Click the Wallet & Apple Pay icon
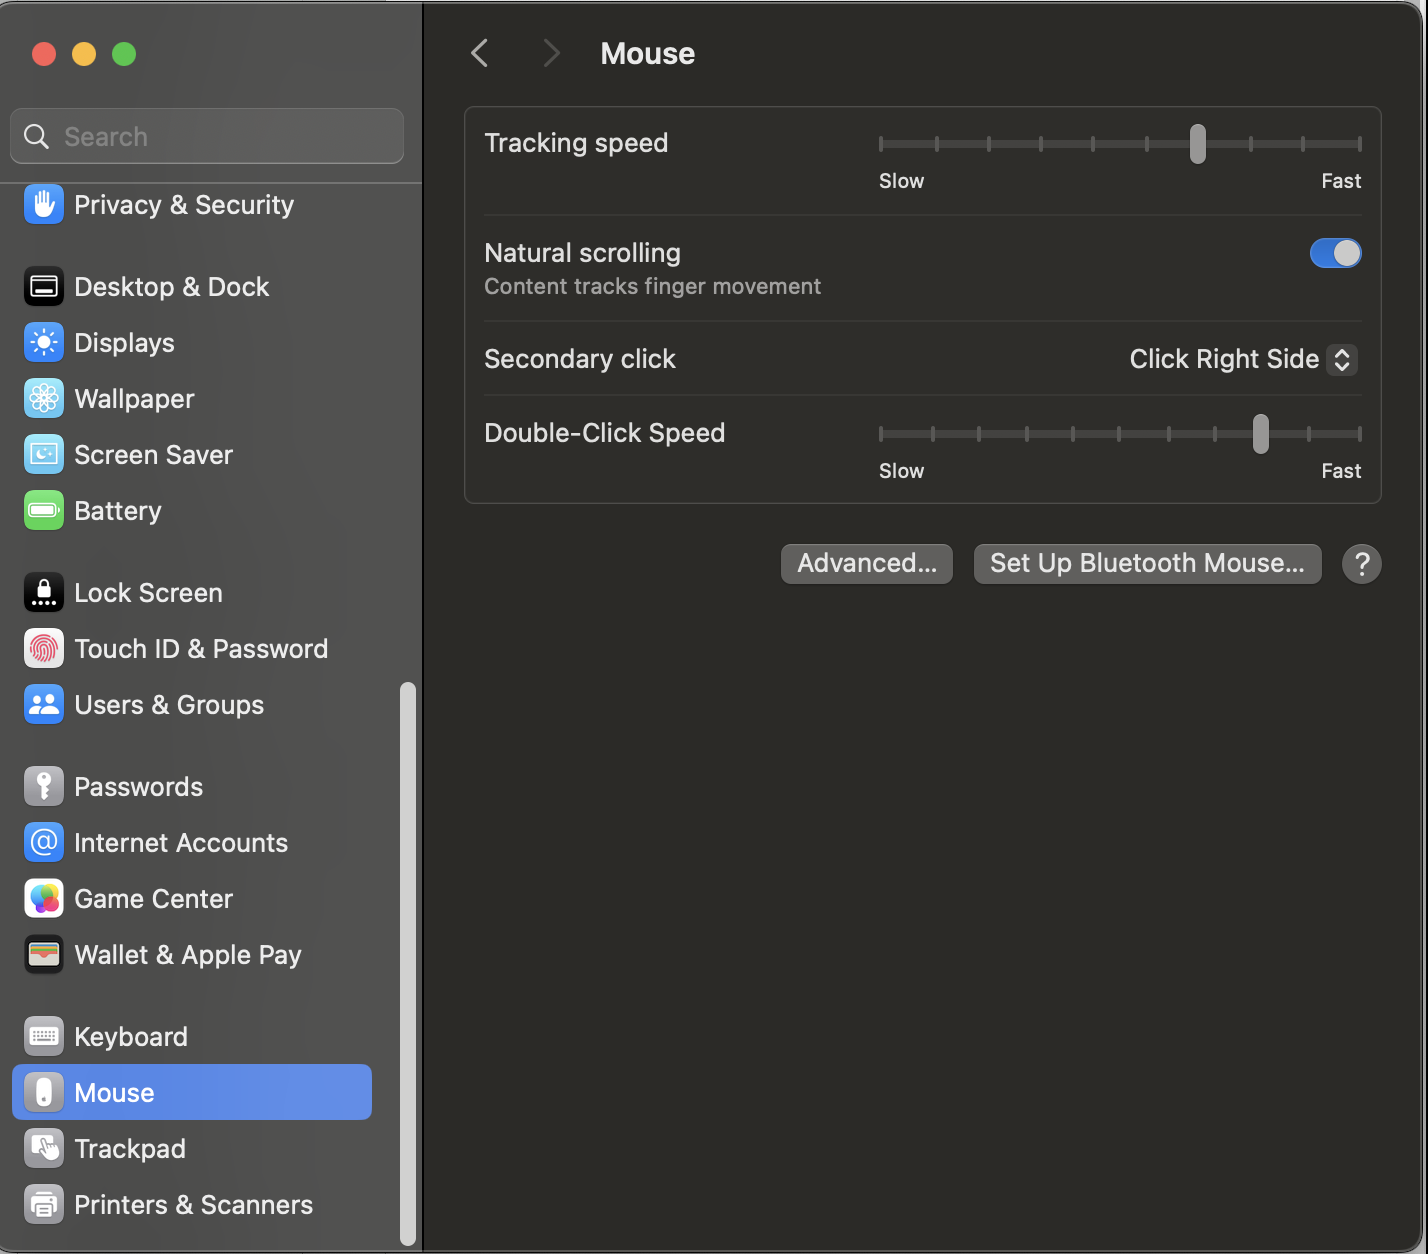1428x1254 pixels. (x=44, y=955)
